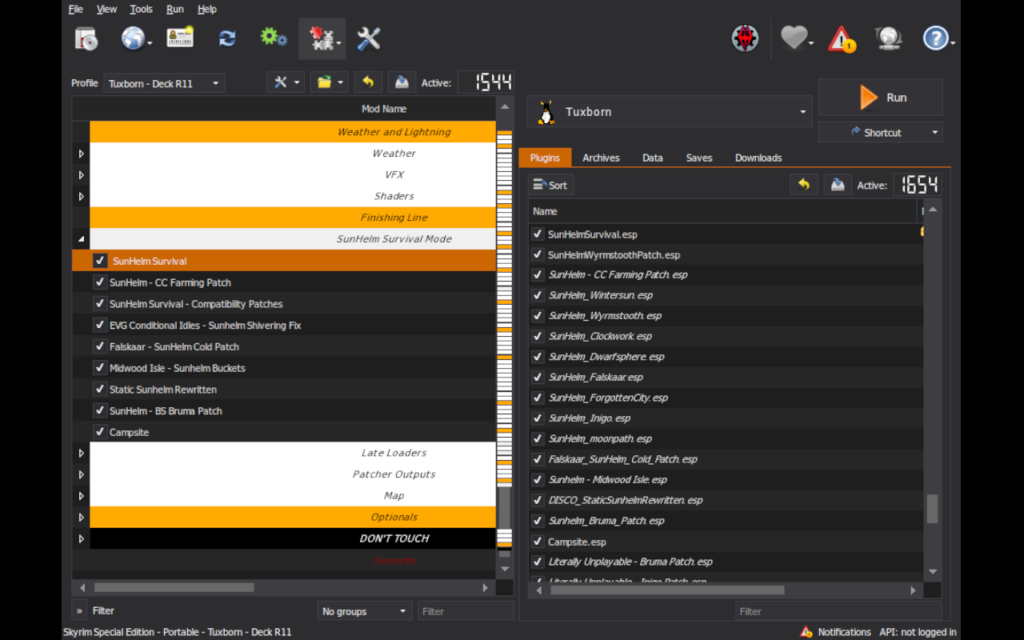The width and height of the screenshot is (1024, 640).
Task: Click the warning triangle notifications icon
Action: (x=842, y=39)
